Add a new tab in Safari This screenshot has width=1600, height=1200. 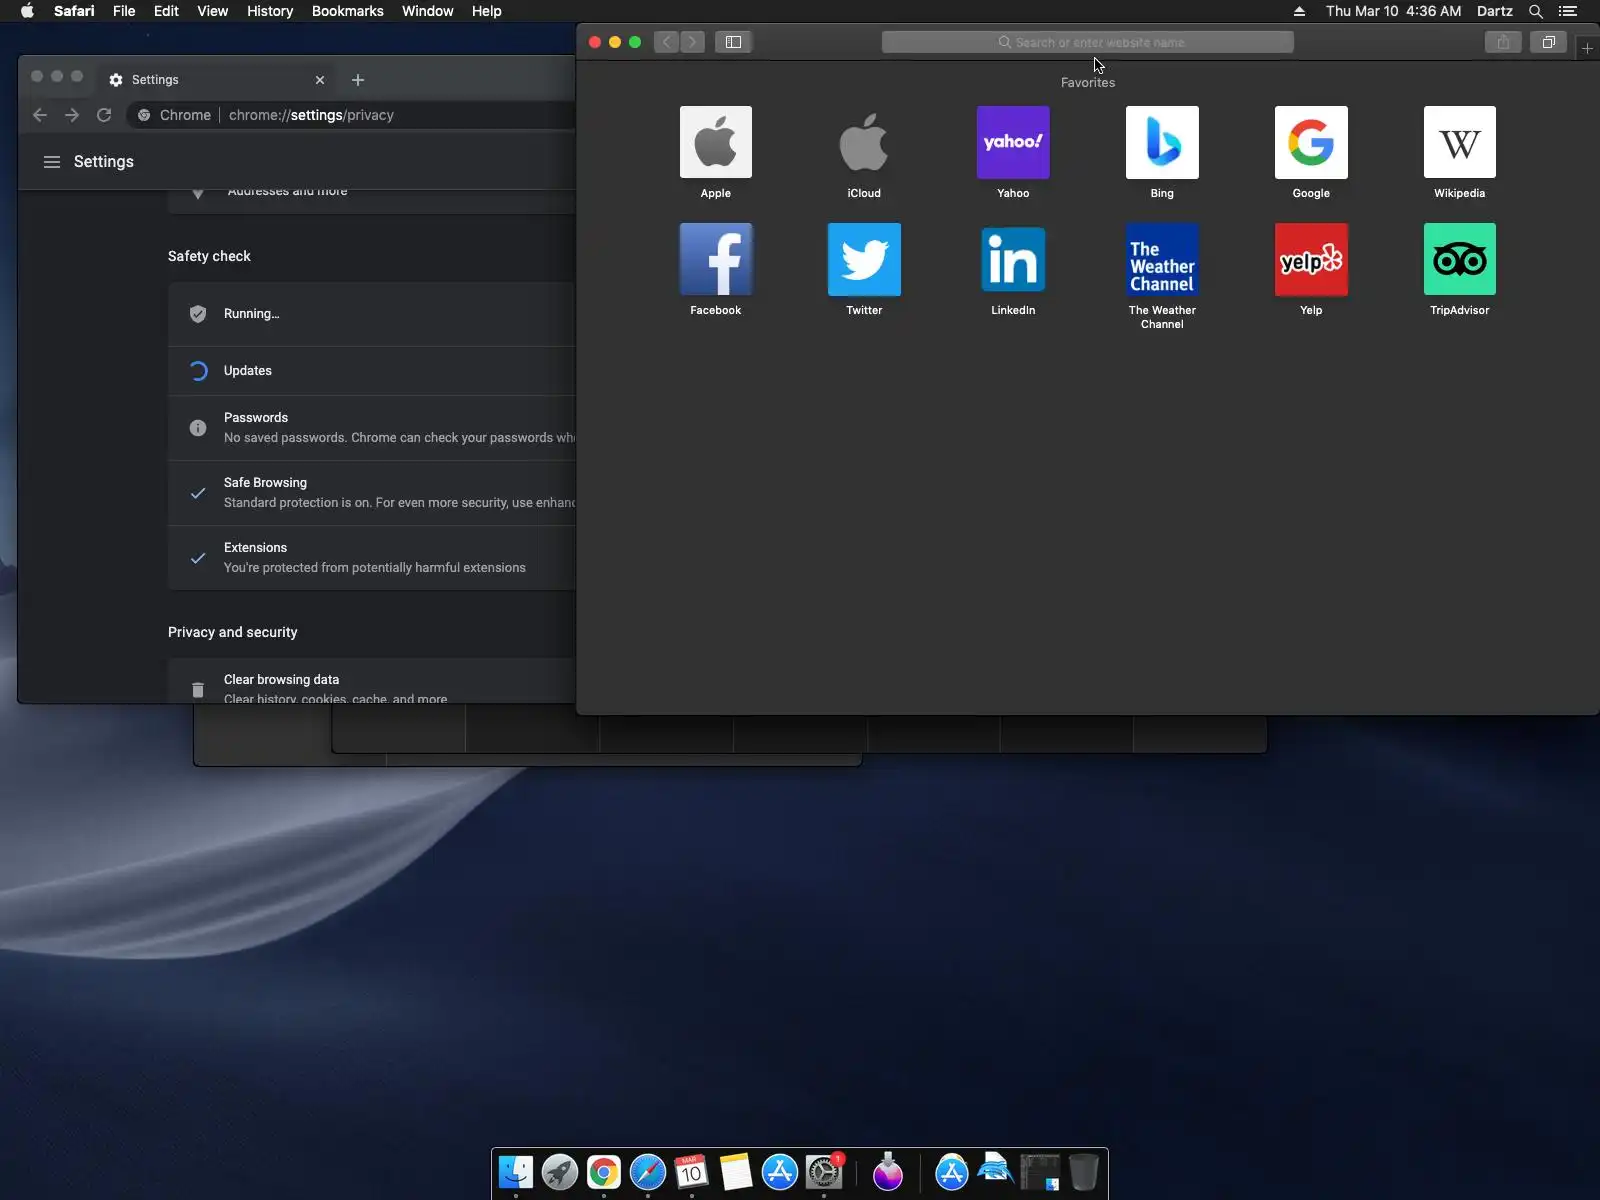pos(1587,48)
